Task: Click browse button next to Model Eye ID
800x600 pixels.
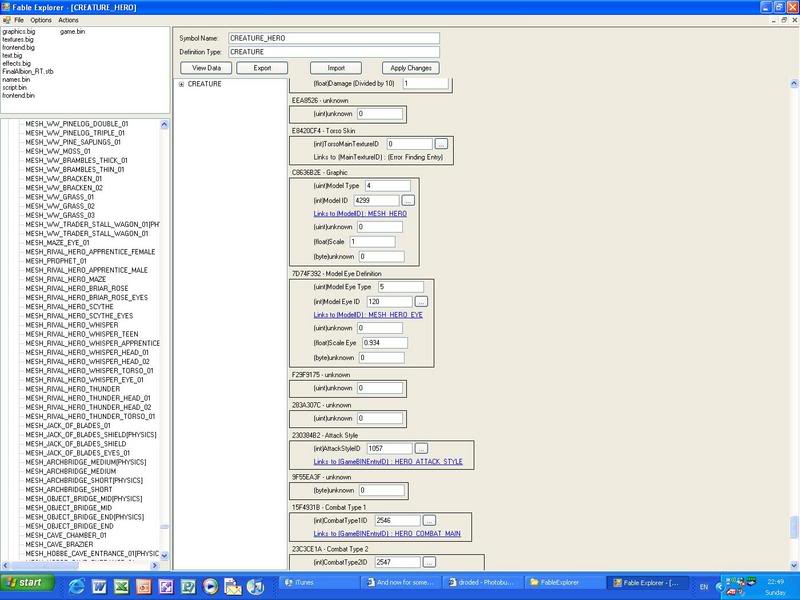Action: (421, 301)
